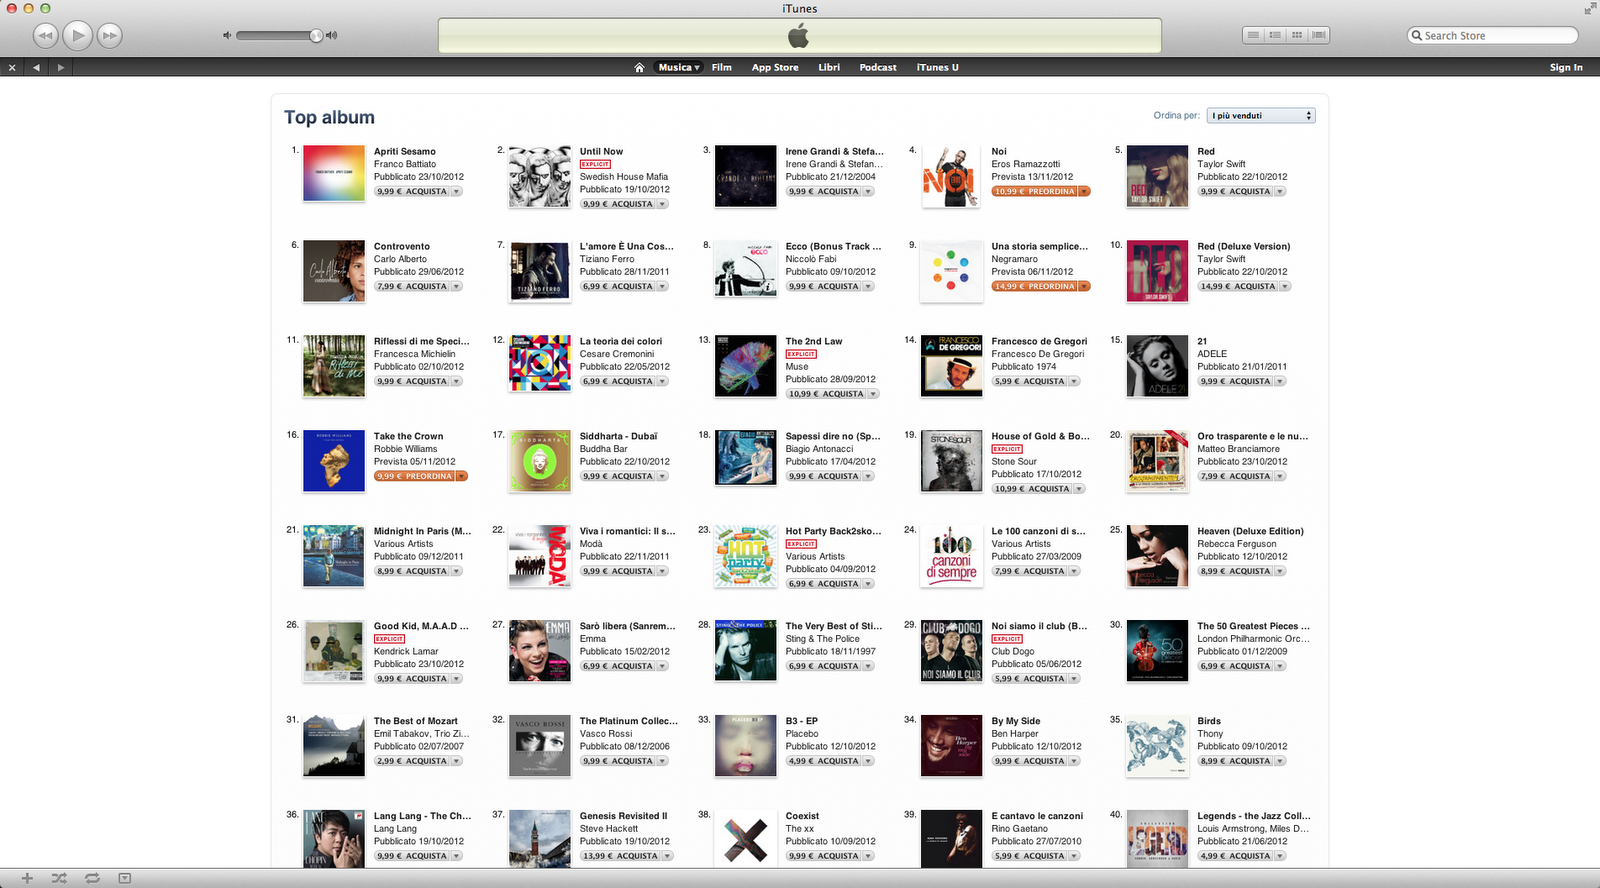Switch to album list view icon
This screenshot has height=888, width=1600.
tap(1275, 35)
